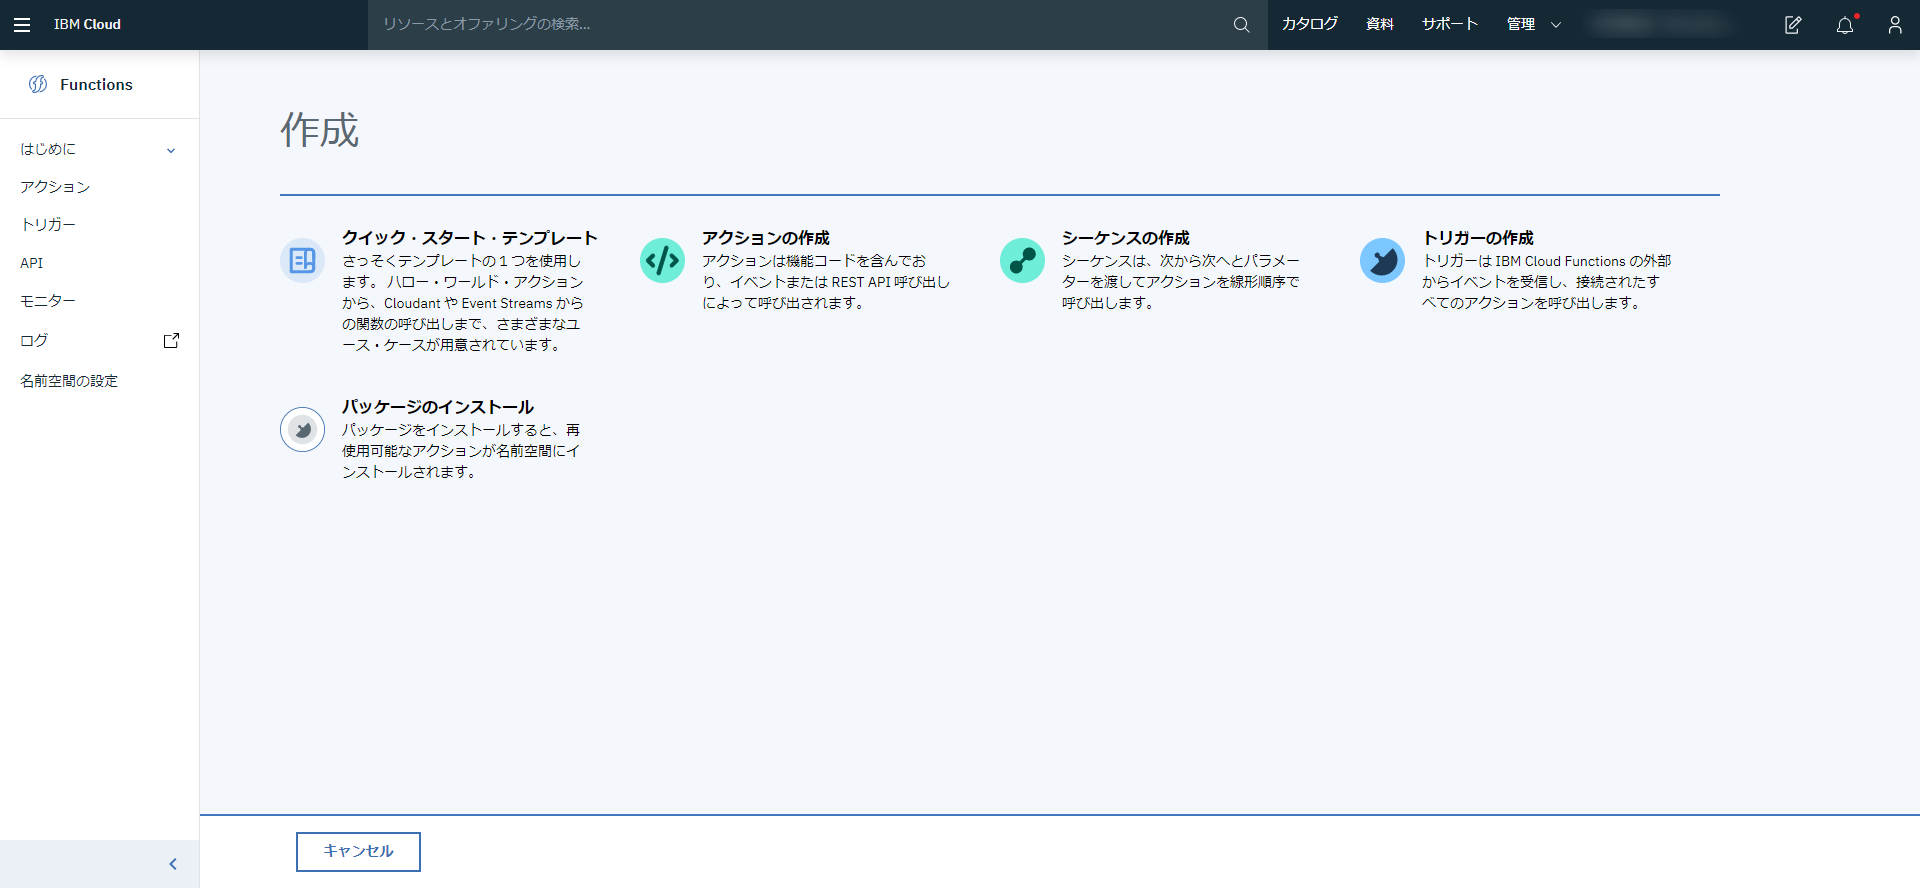This screenshot has width=1920, height=888.
Task: Focus the resource search input field
Action: 800,25
